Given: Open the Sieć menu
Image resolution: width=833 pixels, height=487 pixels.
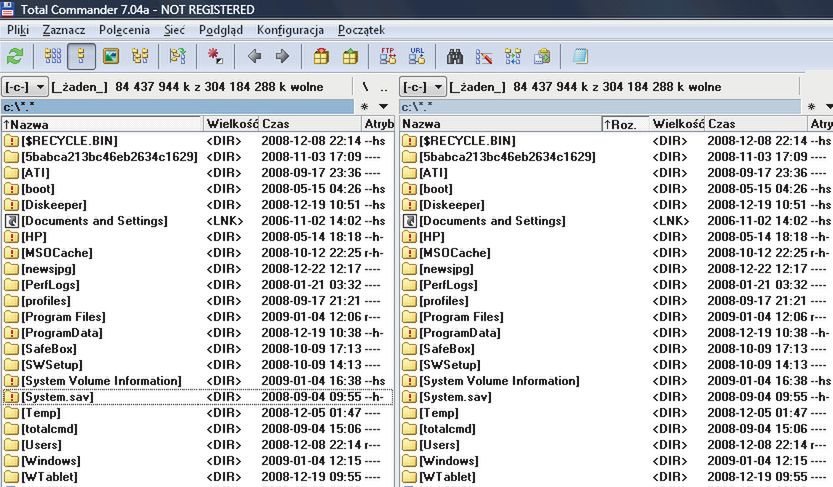Looking at the screenshot, I should click(x=174, y=30).
